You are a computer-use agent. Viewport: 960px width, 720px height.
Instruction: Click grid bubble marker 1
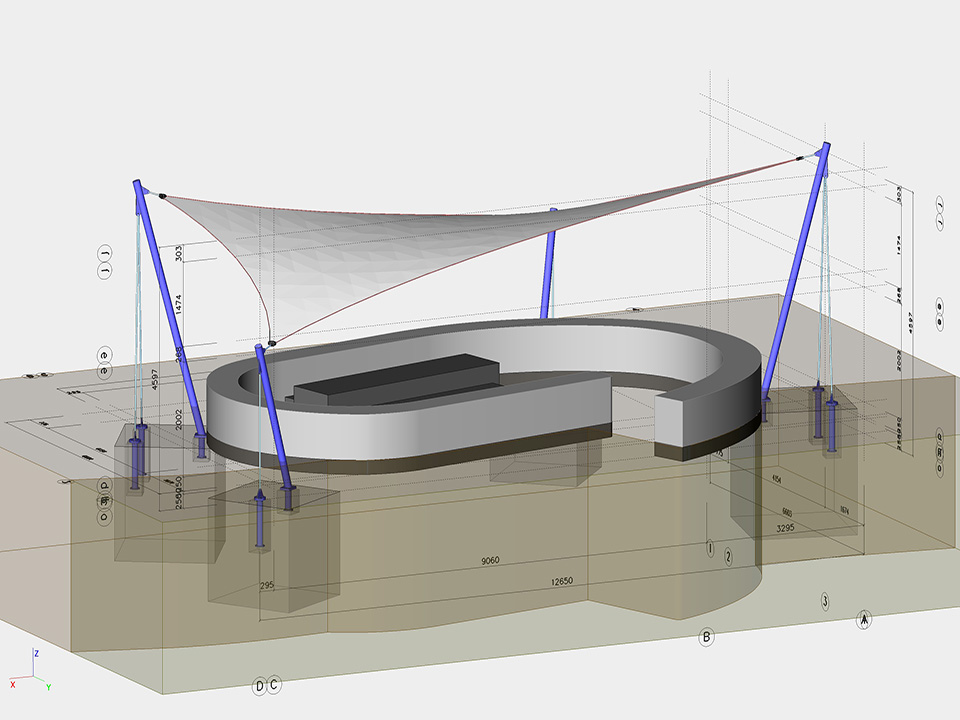[710, 548]
